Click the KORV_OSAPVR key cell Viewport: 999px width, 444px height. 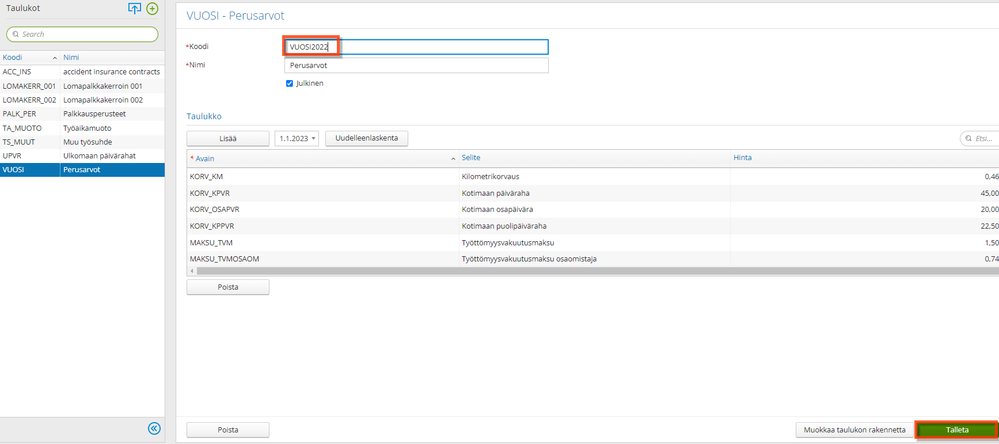click(322, 210)
